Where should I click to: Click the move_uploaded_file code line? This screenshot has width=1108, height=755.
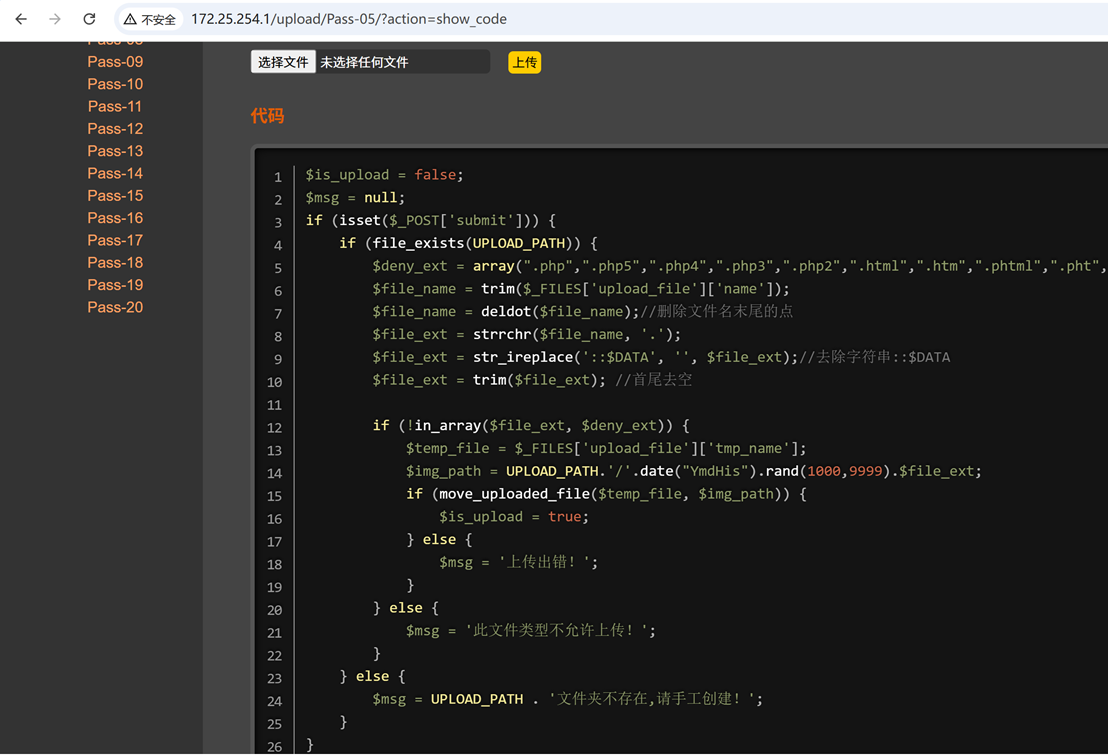click(x=606, y=493)
